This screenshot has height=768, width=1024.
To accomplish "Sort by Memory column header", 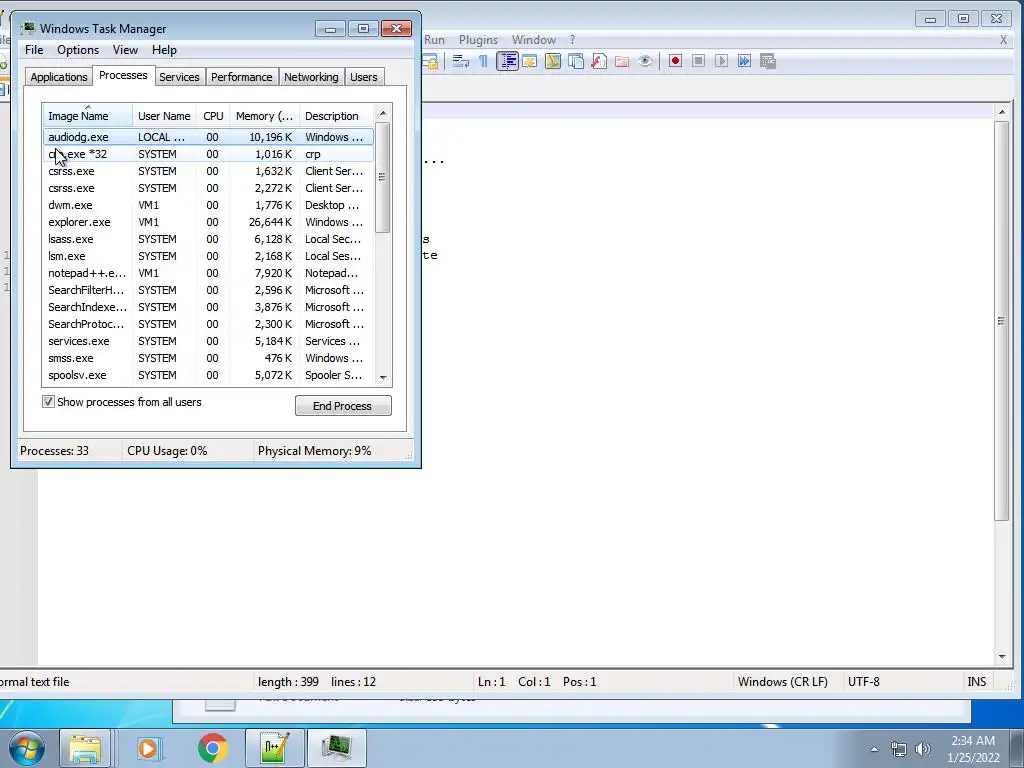I will click(x=264, y=116).
